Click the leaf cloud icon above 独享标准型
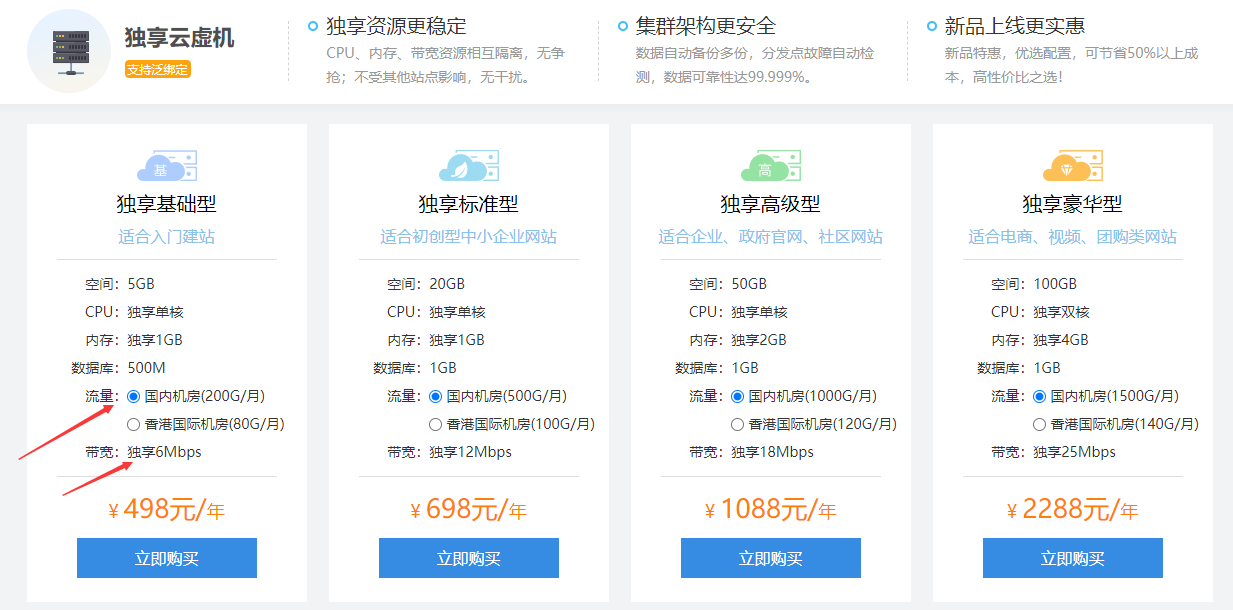This screenshot has width=1233, height=610. pos(468,166)
